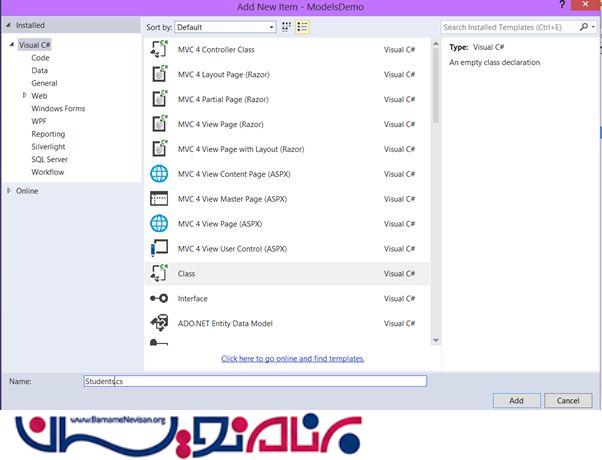Switch to medium icons list view
The width and height of the screenshot is (602, 460).
(302, 27)
